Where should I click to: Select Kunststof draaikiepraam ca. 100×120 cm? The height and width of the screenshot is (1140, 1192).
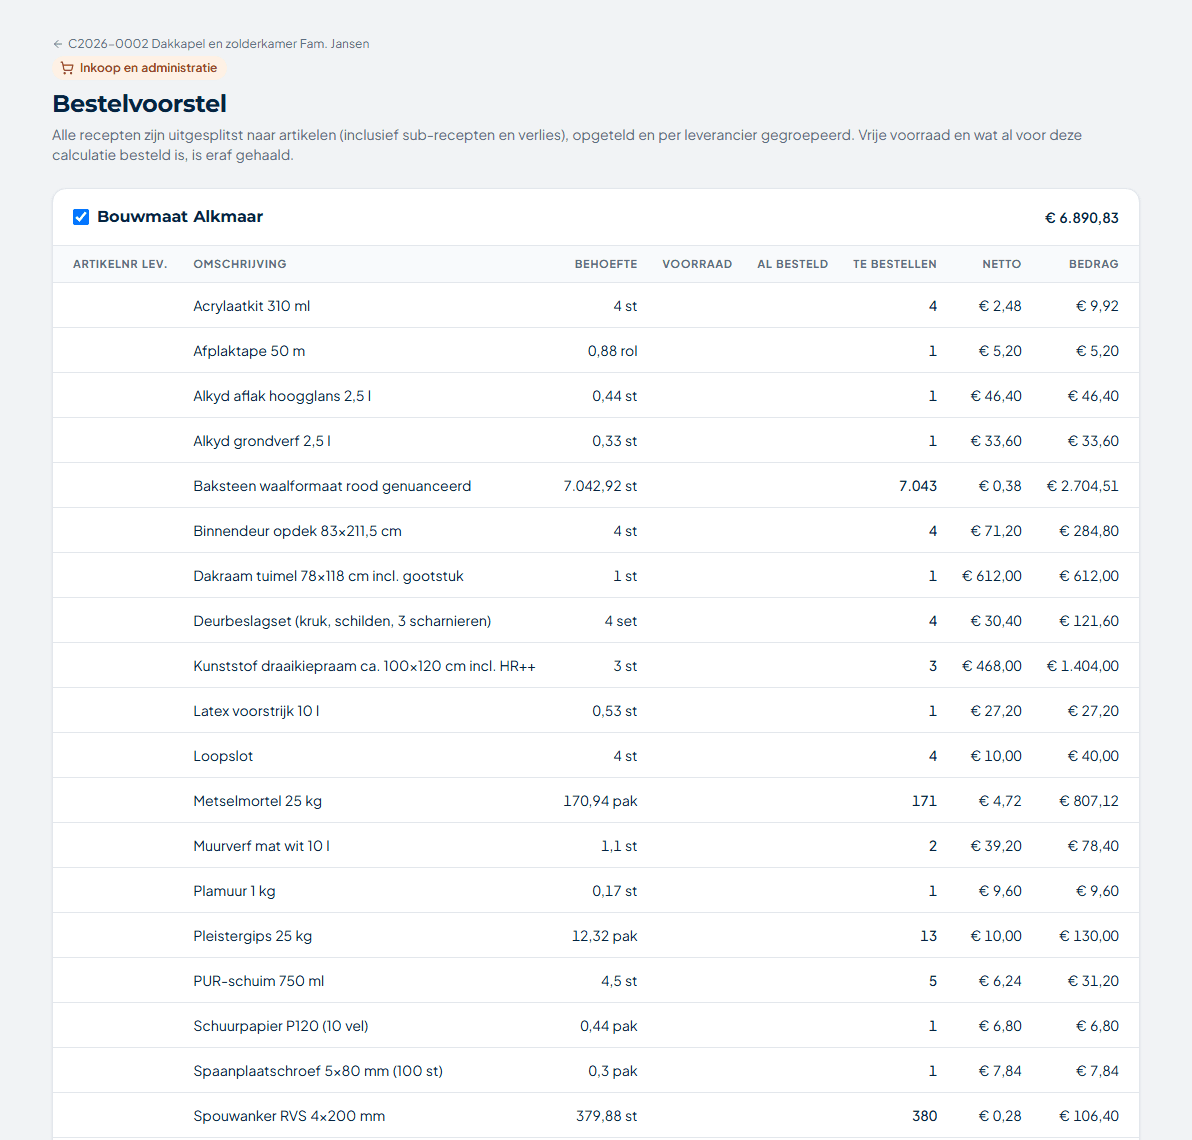[x=364, y=666]
